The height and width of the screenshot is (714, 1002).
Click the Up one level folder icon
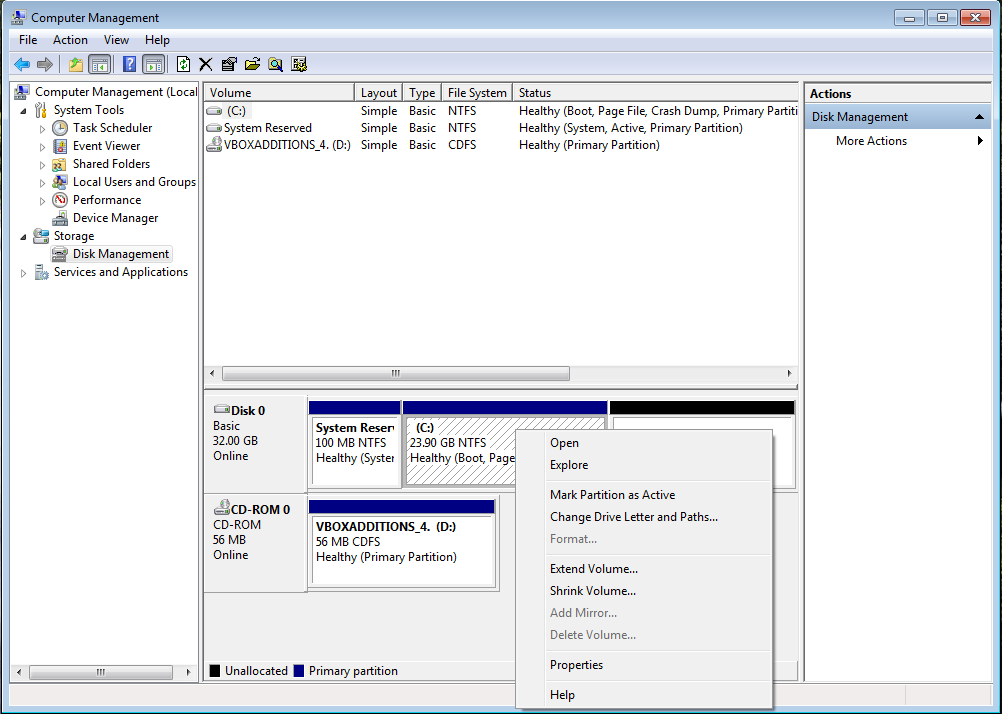76,64
